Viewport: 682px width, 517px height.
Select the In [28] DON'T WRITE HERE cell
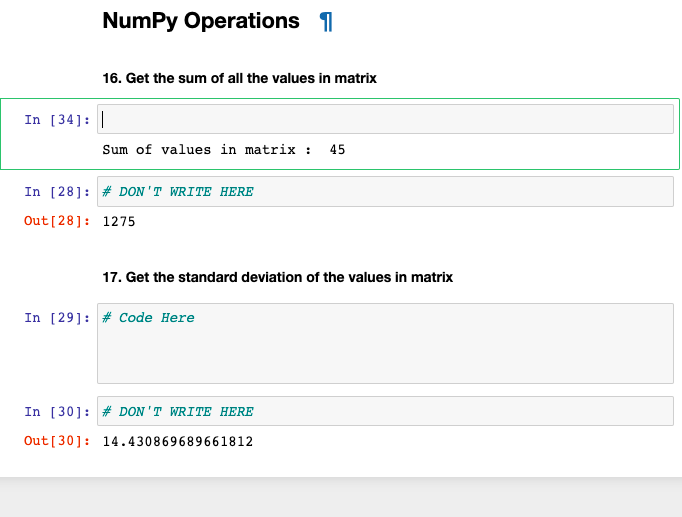pos(385,191)
